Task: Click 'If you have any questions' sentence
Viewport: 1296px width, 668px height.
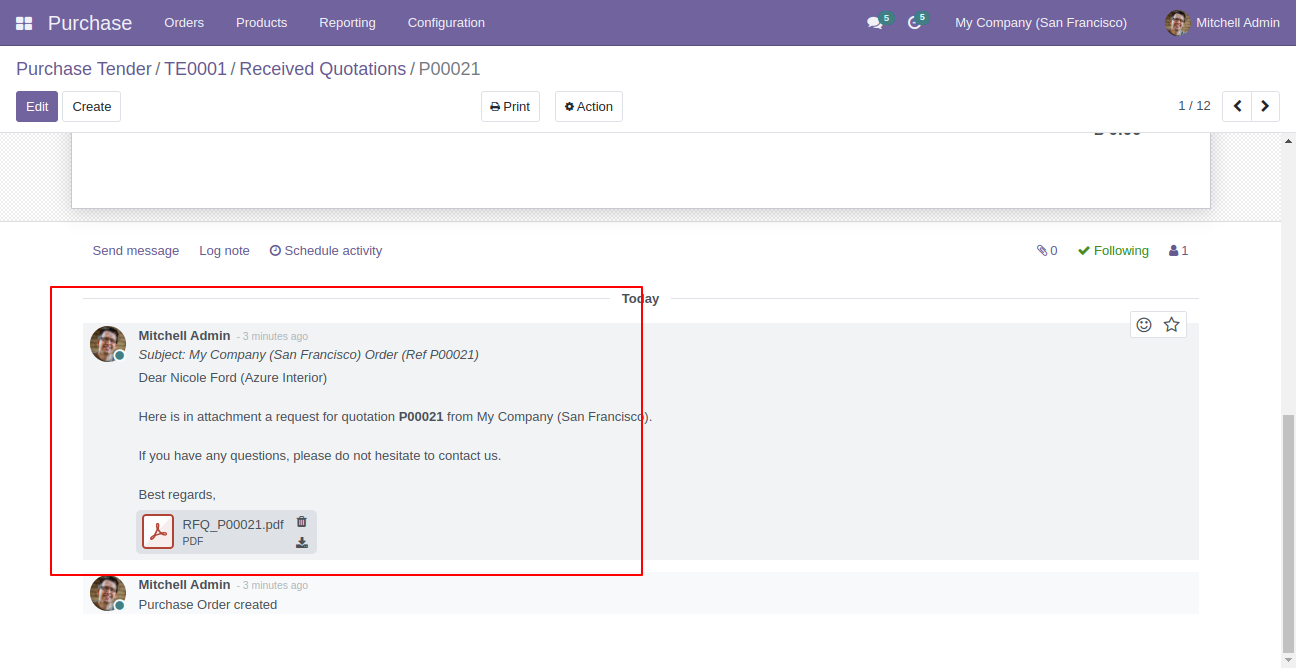Action: pos(320,456)
